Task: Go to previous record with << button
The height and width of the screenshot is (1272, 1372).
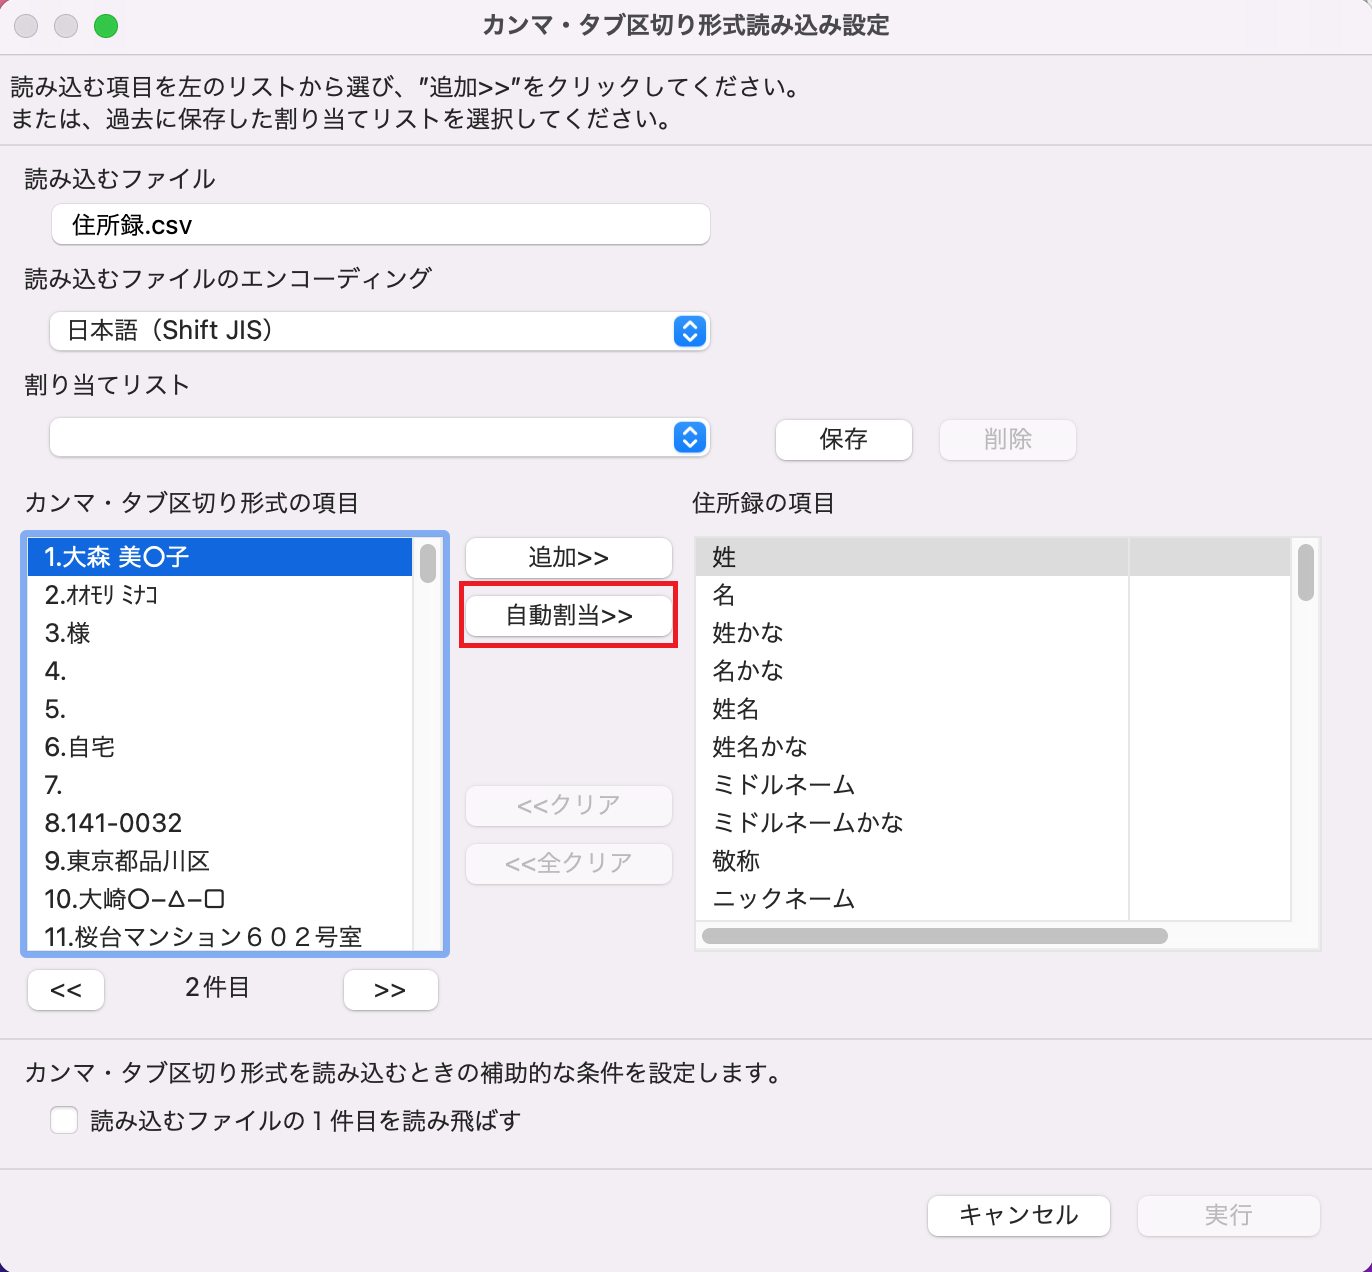Action: click(x=66, y=990)
